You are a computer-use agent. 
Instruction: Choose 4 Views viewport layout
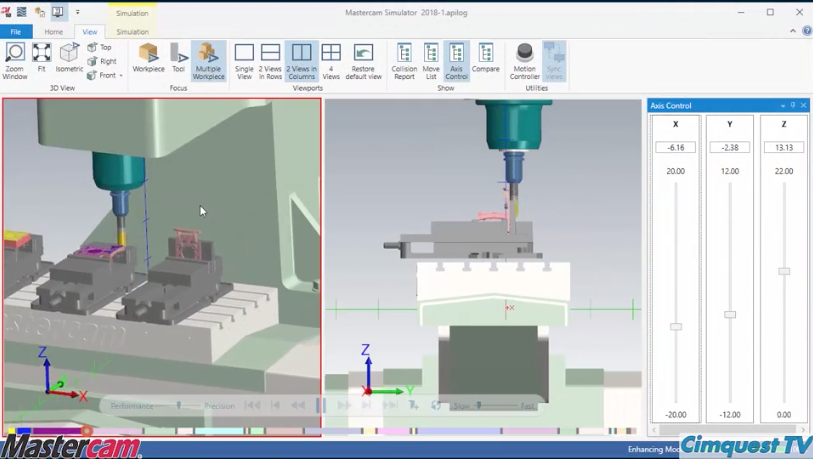[331, 61]
